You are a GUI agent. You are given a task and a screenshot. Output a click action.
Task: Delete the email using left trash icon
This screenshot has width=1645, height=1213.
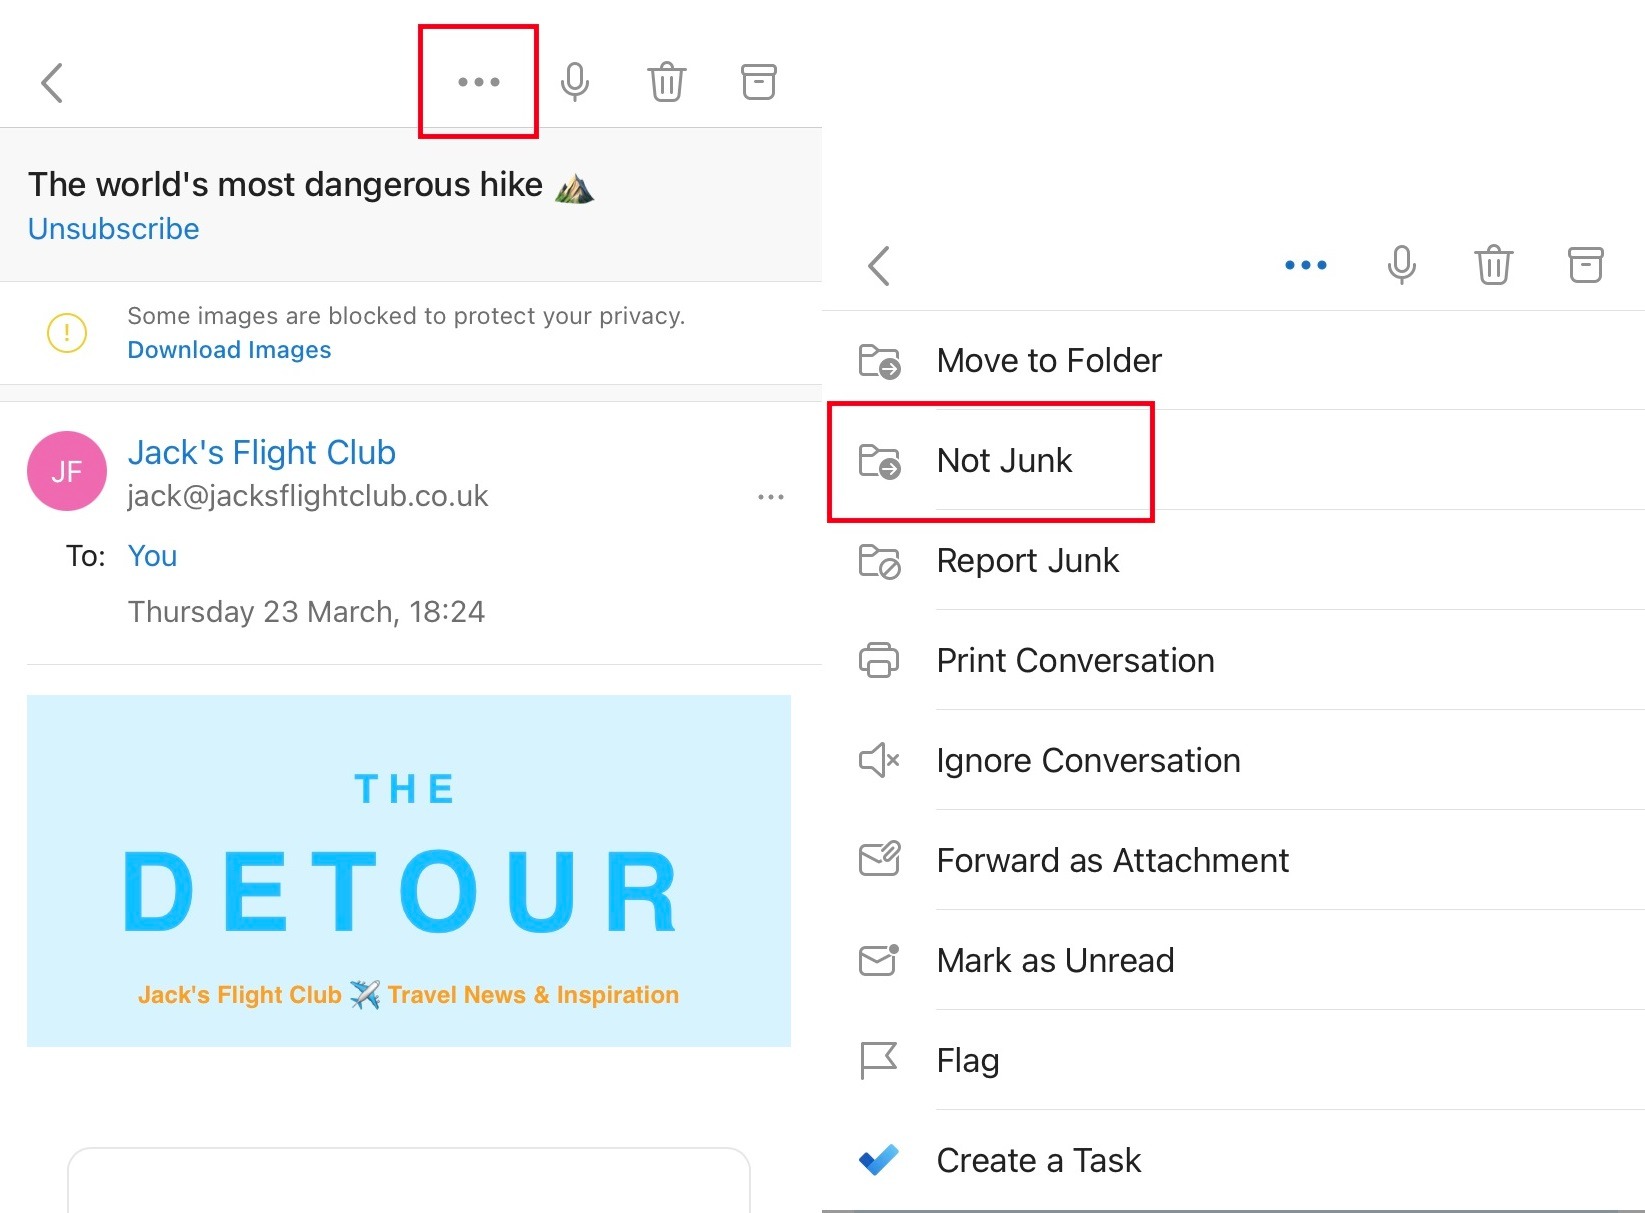coord(666,82)
